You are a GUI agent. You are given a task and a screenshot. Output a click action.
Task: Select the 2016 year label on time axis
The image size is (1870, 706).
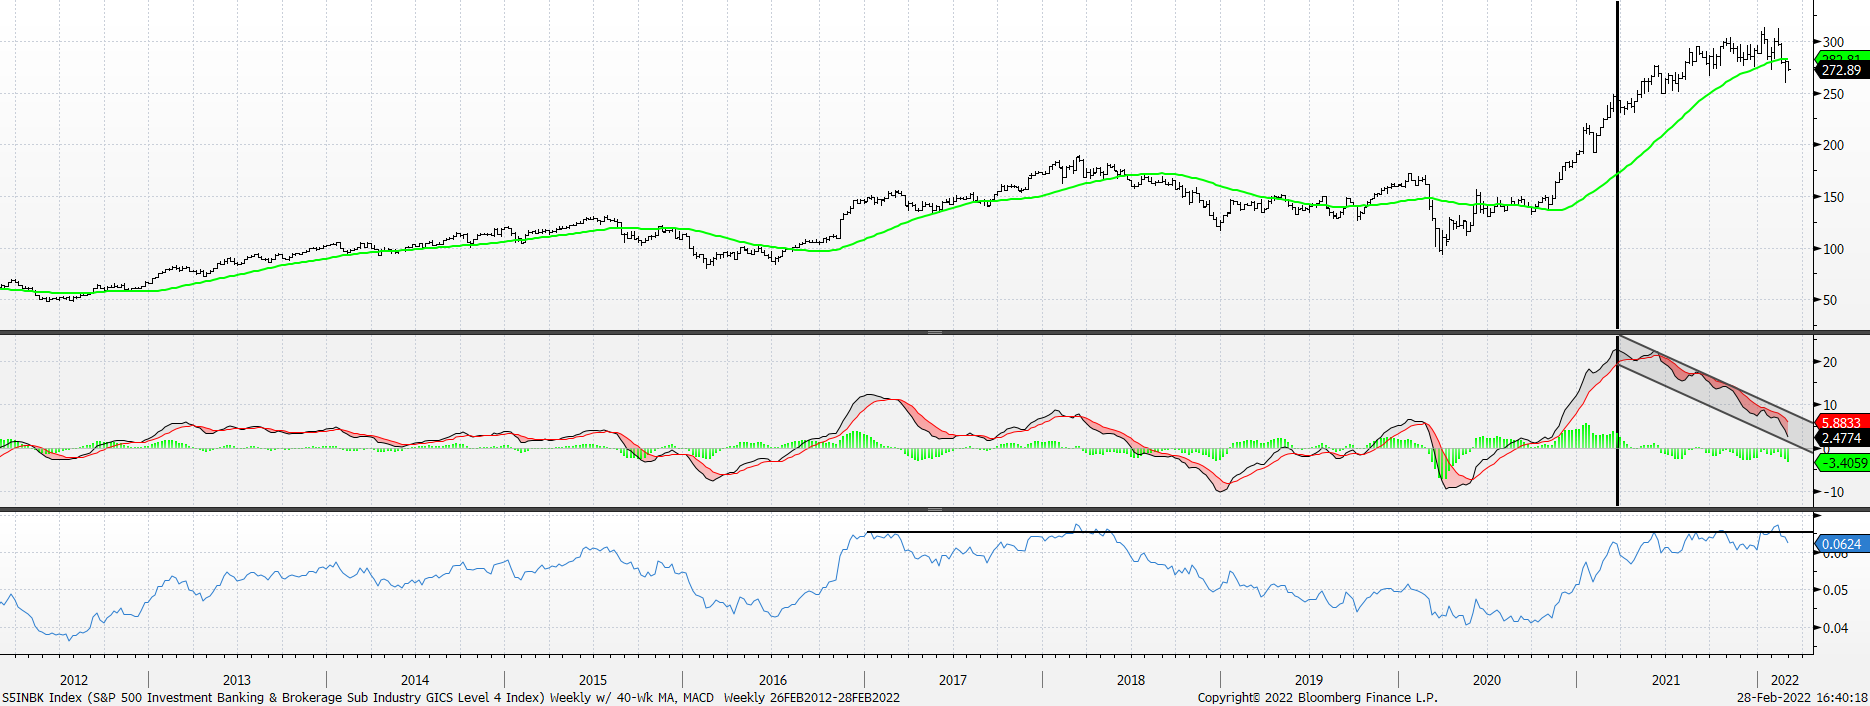(x=773, y=680)
